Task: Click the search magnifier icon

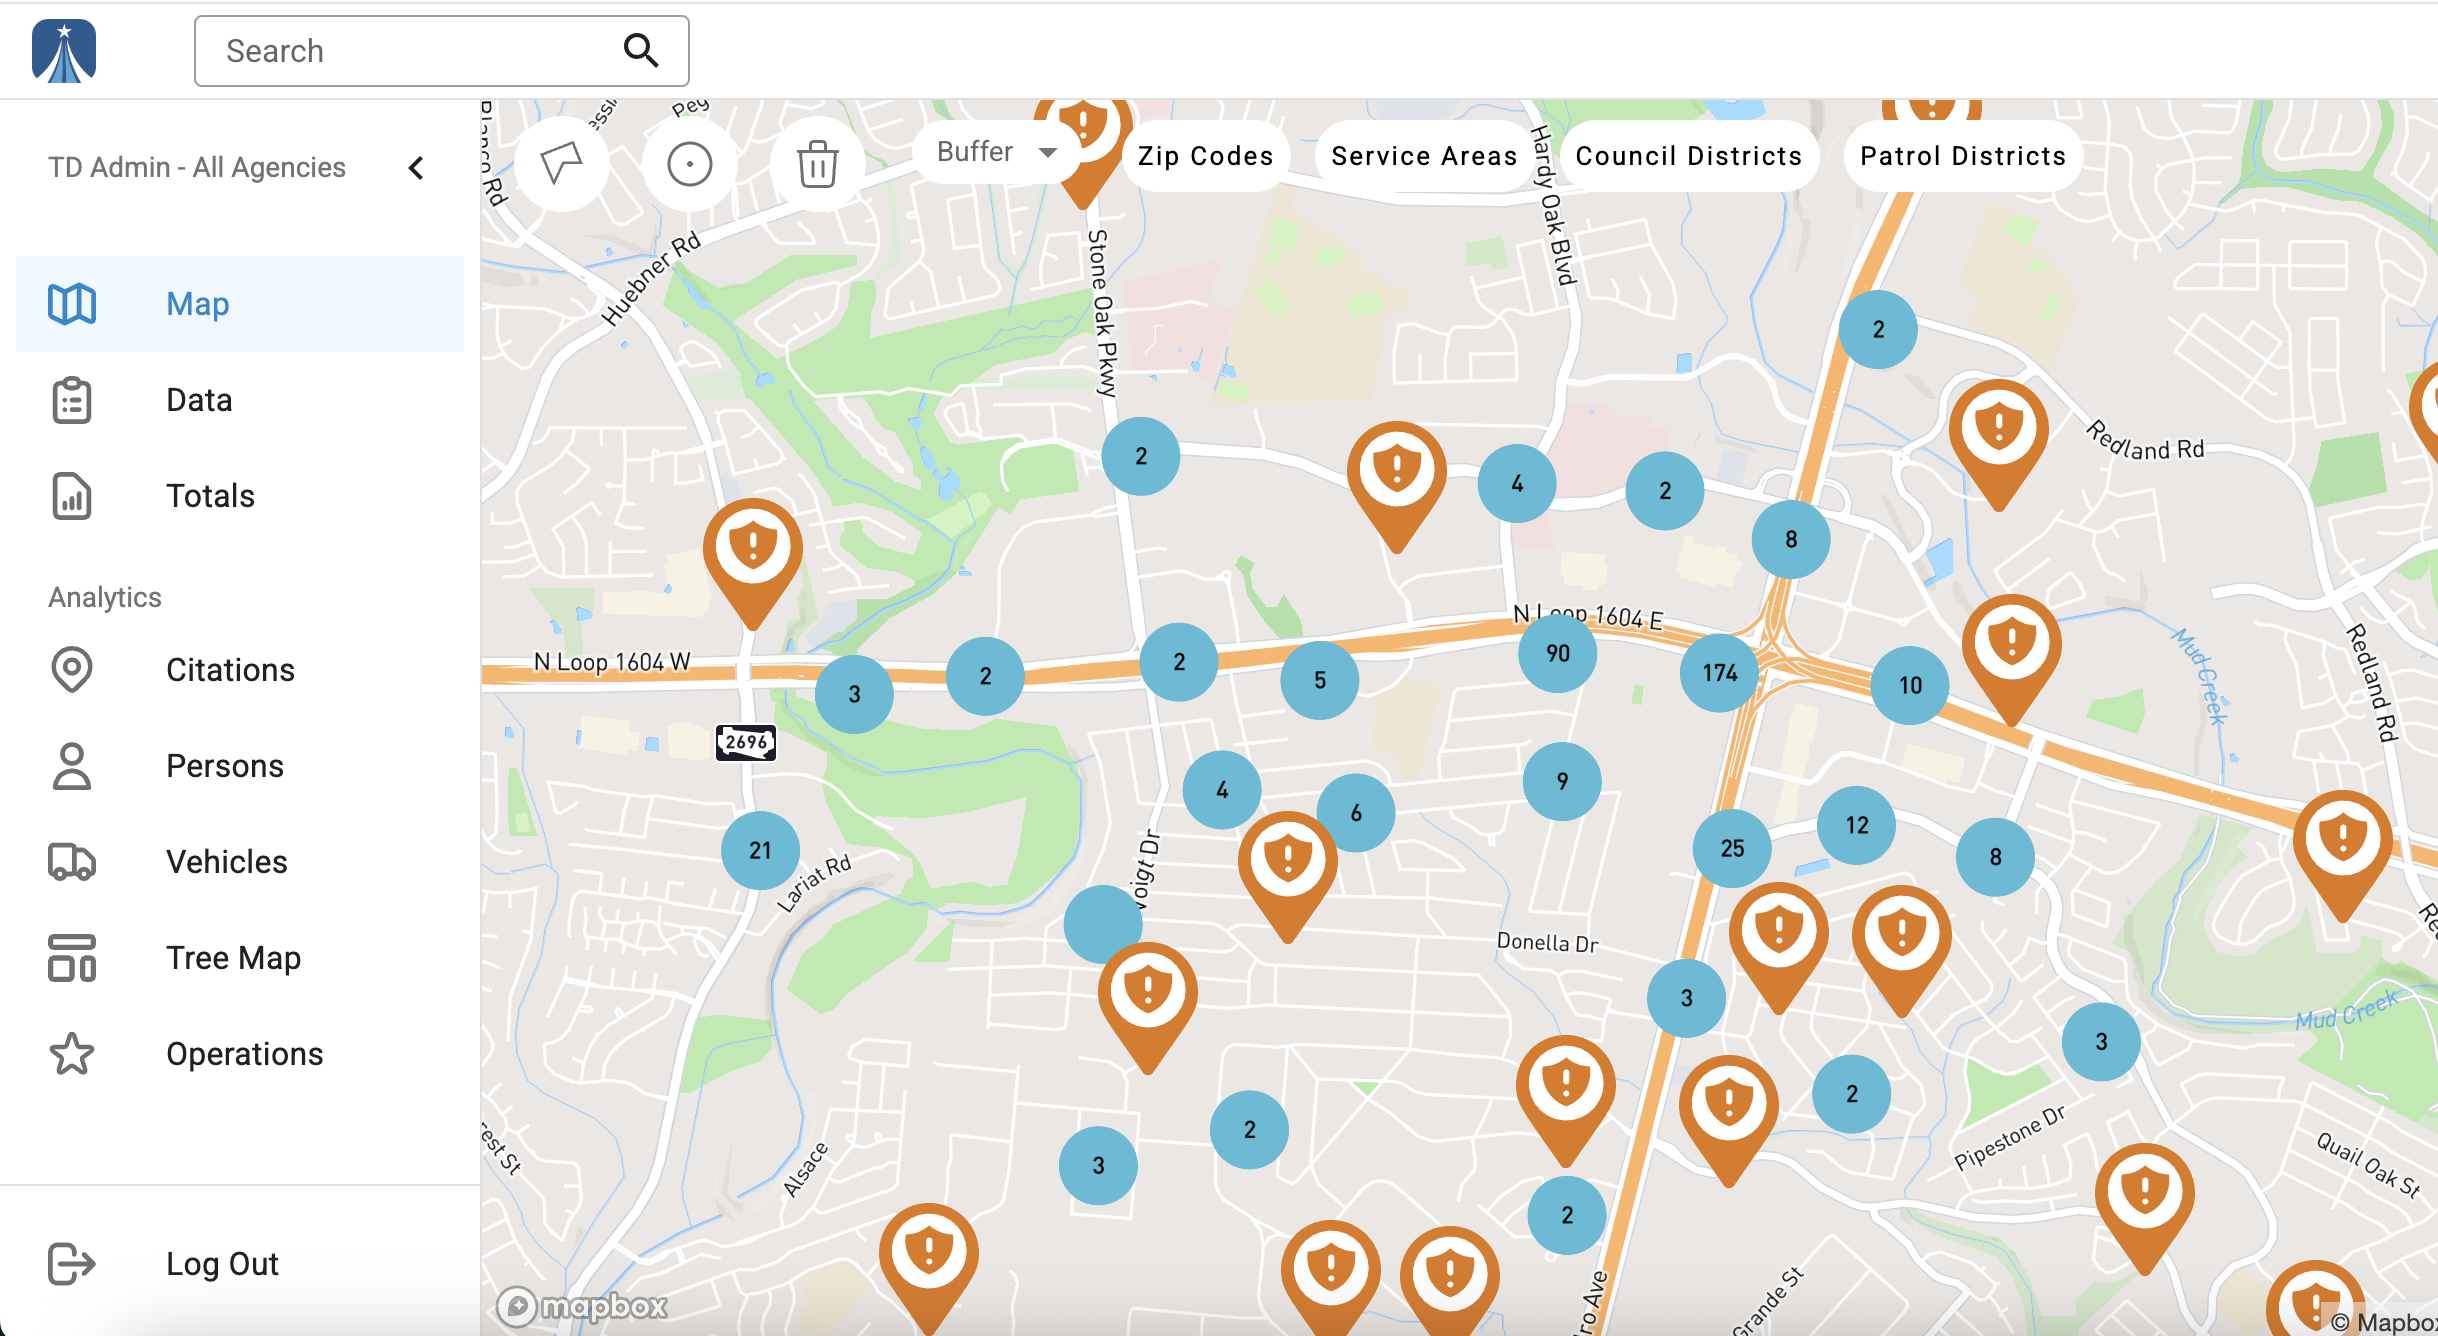Action: (641, 50)
